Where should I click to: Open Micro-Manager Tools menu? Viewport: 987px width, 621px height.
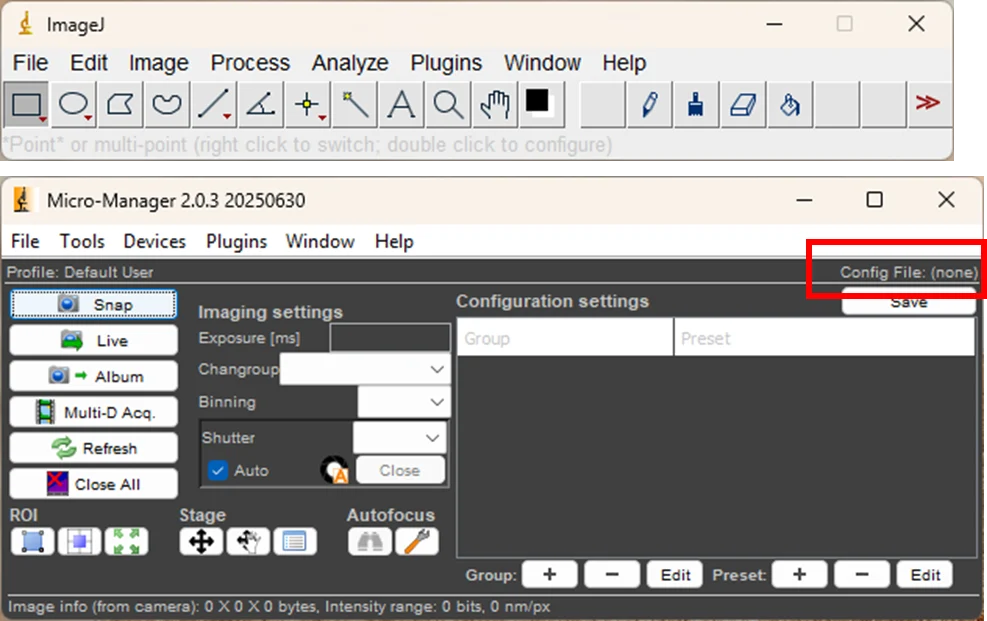82,242
